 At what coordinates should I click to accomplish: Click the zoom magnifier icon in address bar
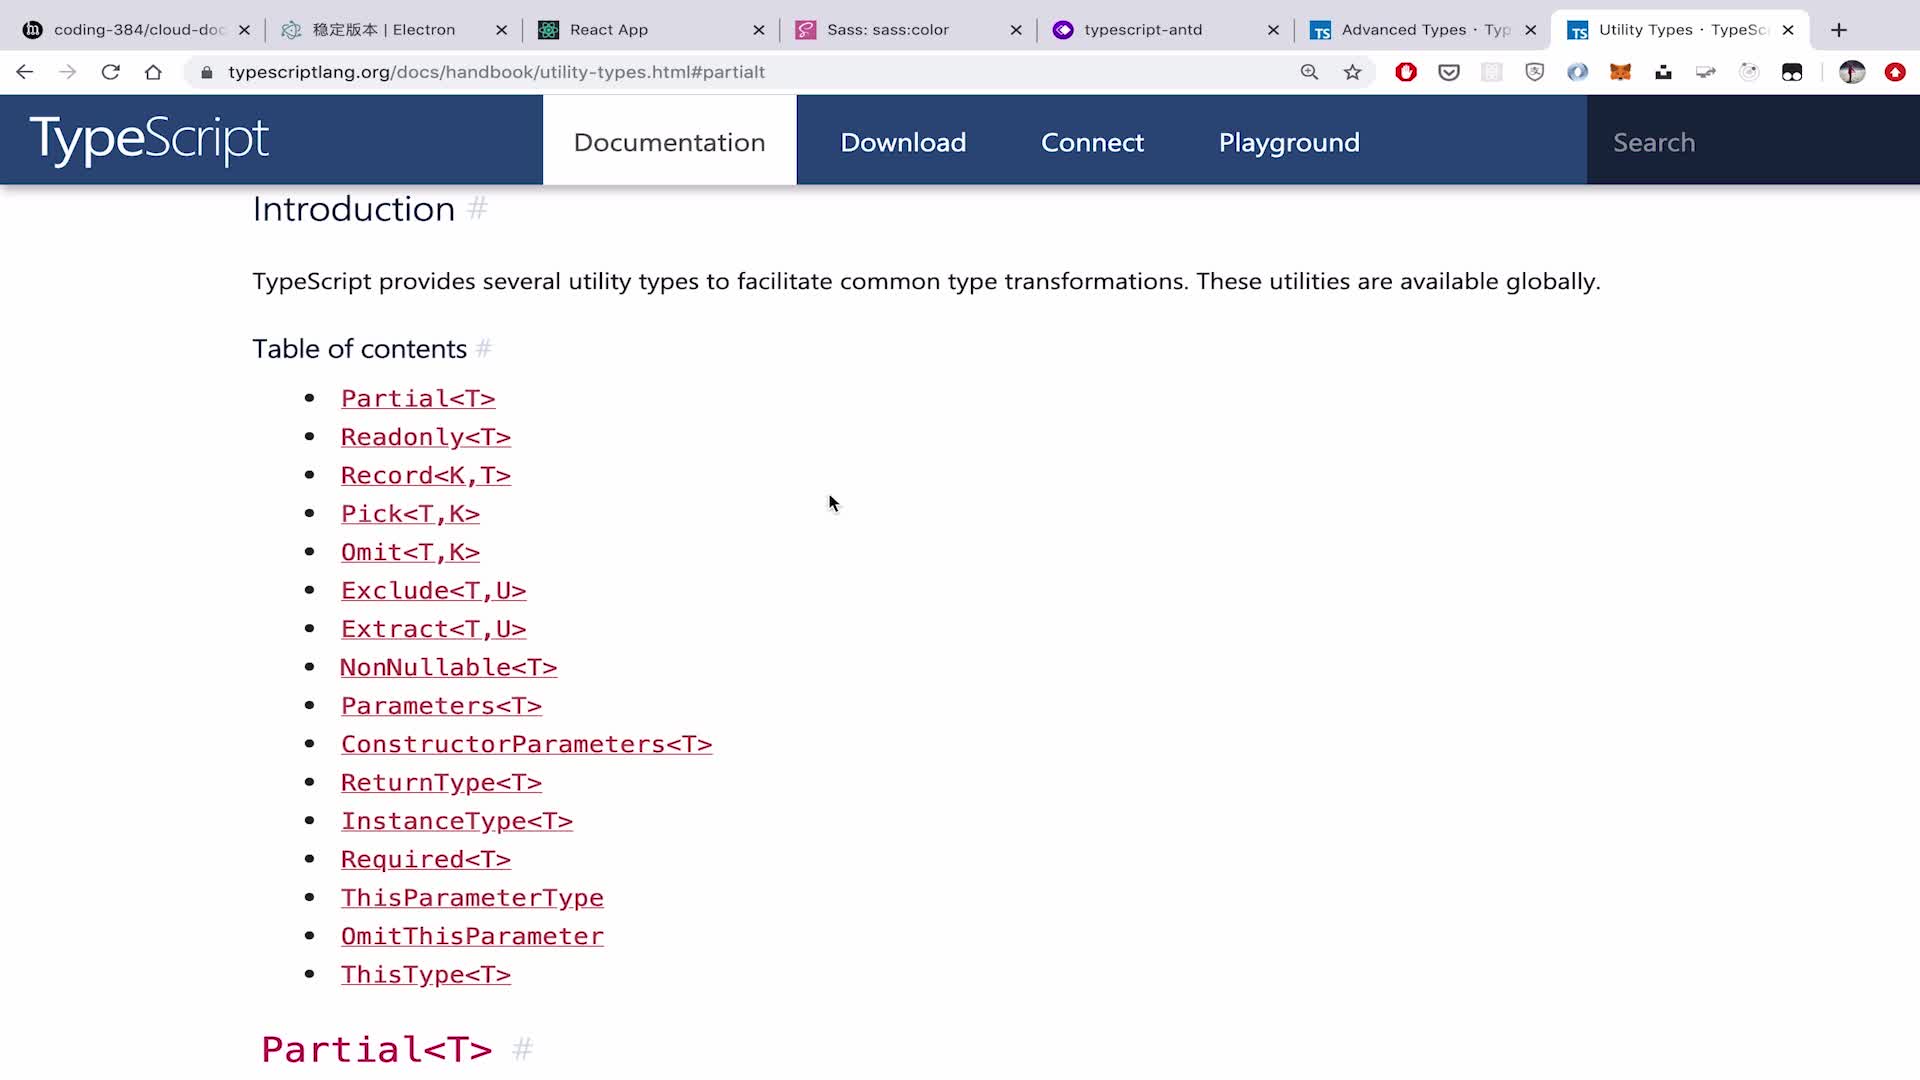click(x=1309, y=72)
